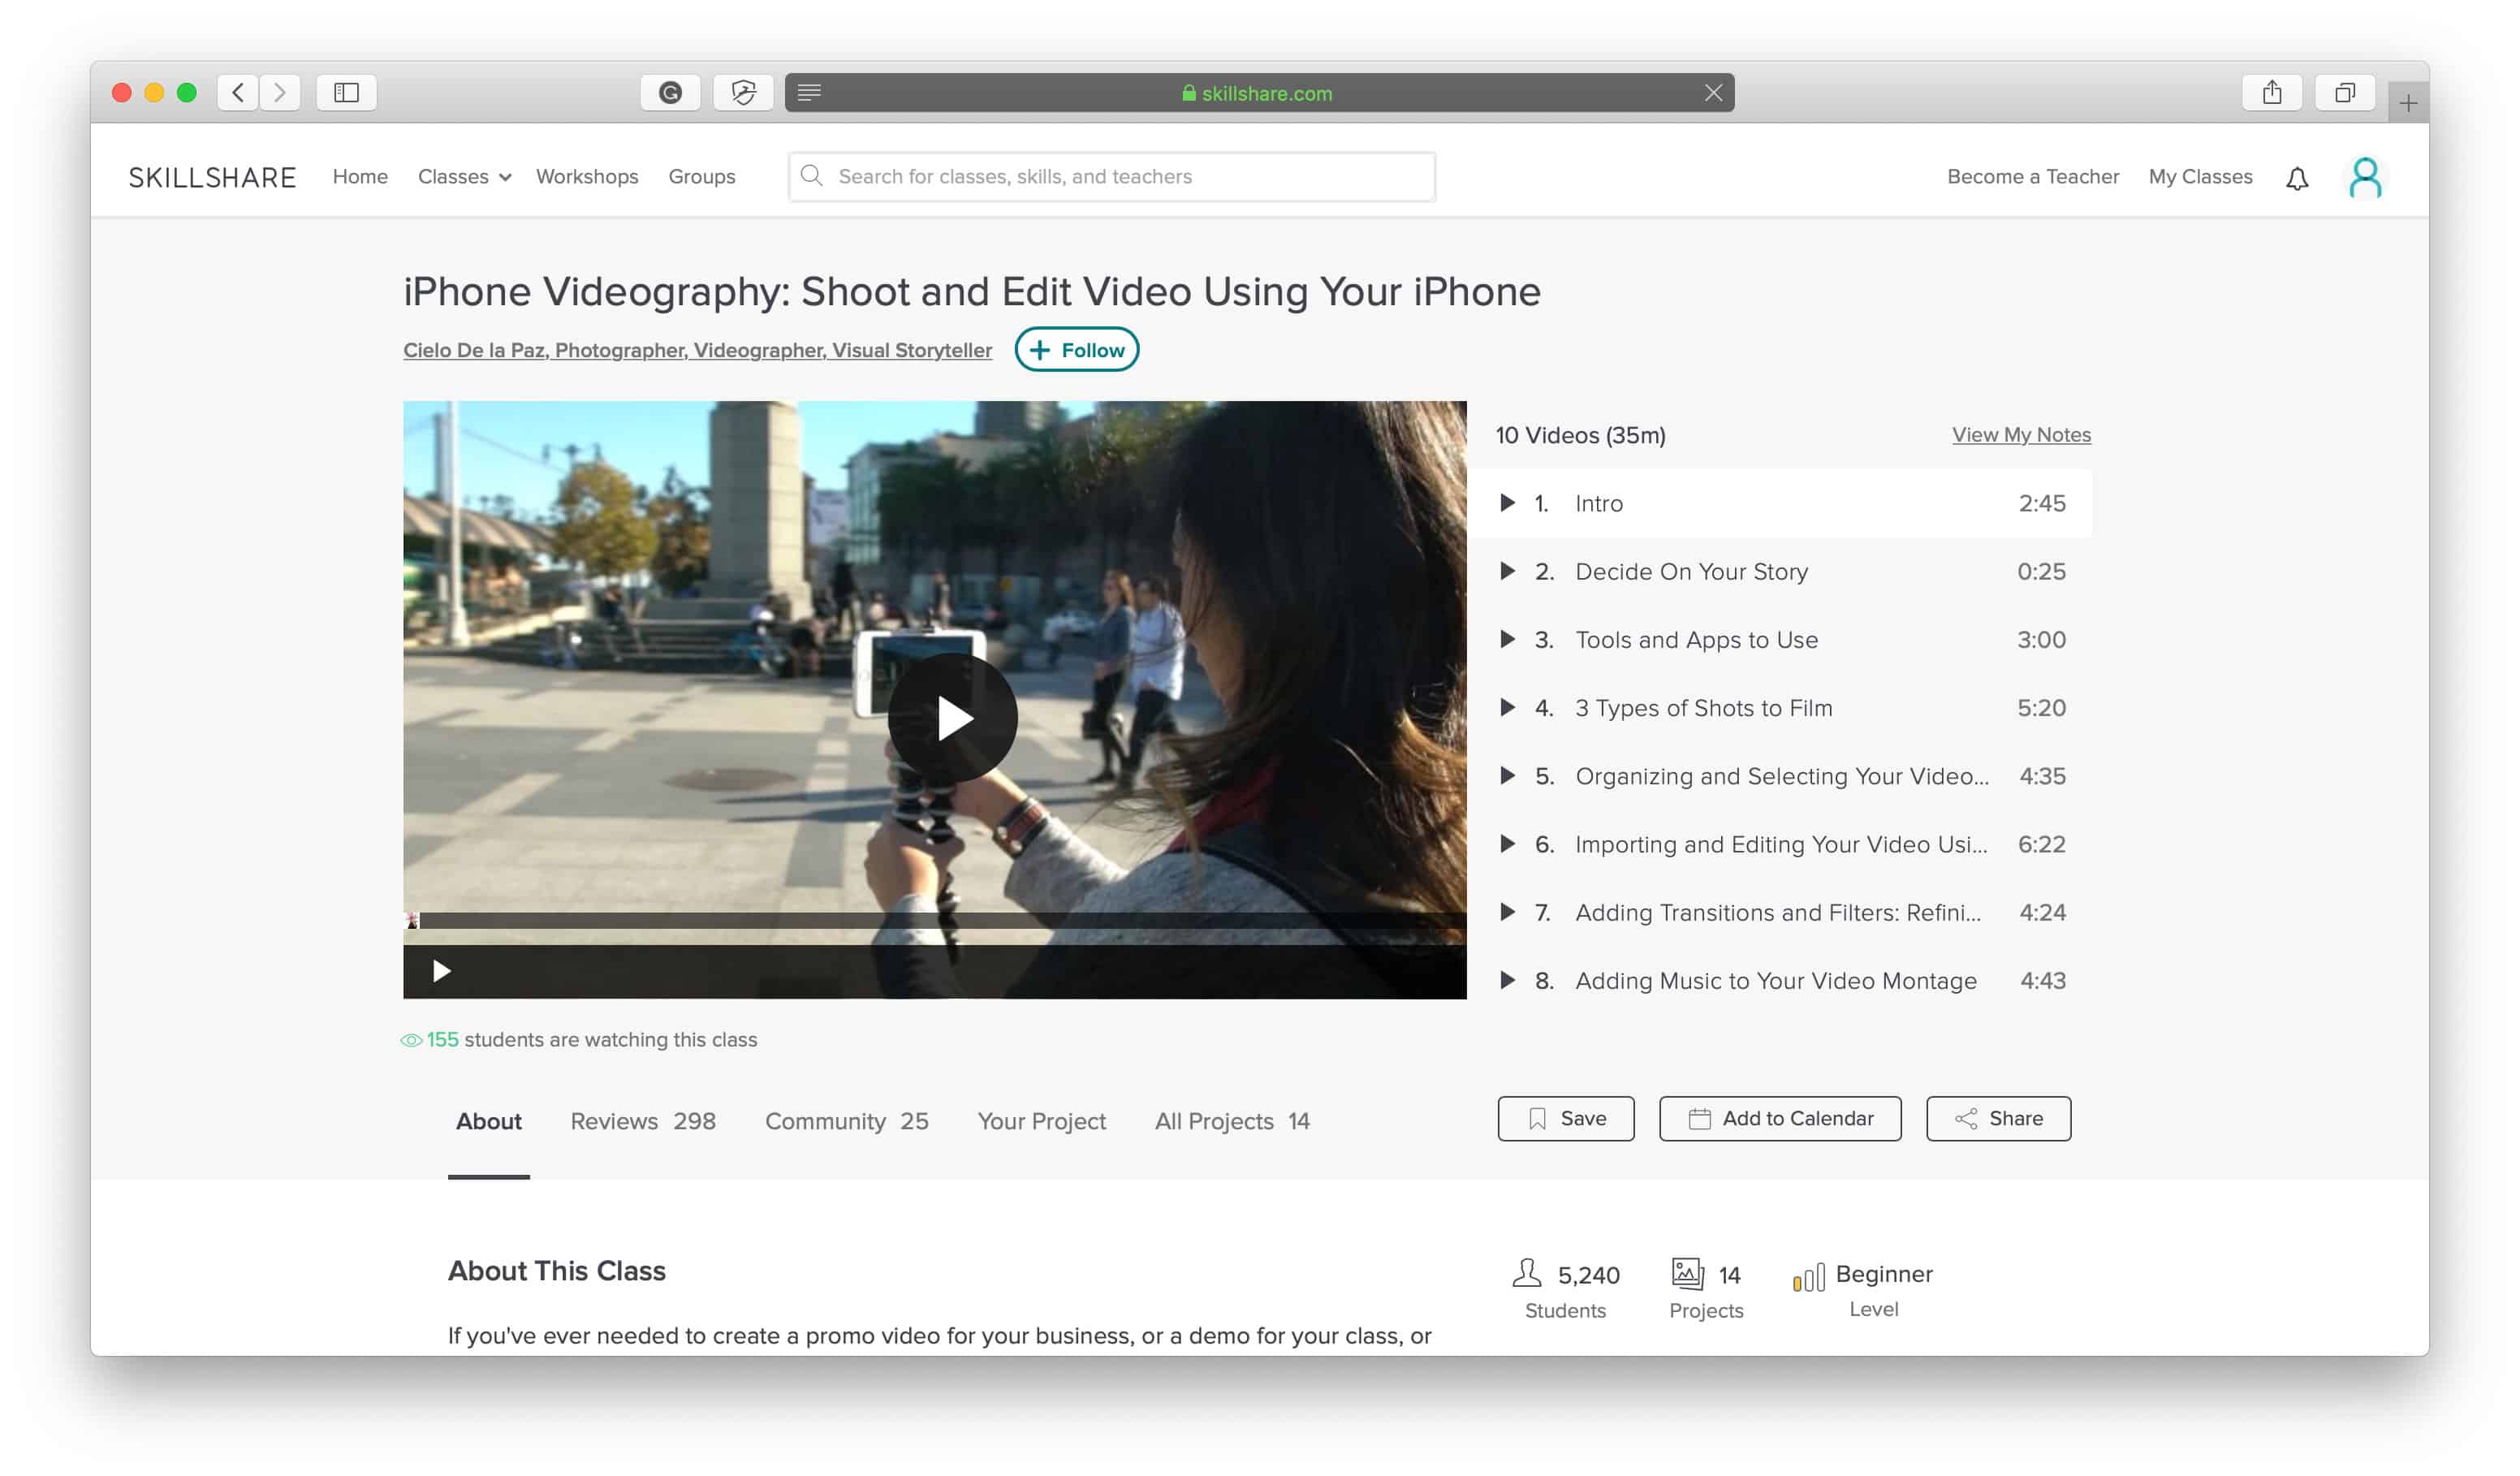Play lesson 1 Intro
The image size is (2520, 1476).
pos(1780,503)
